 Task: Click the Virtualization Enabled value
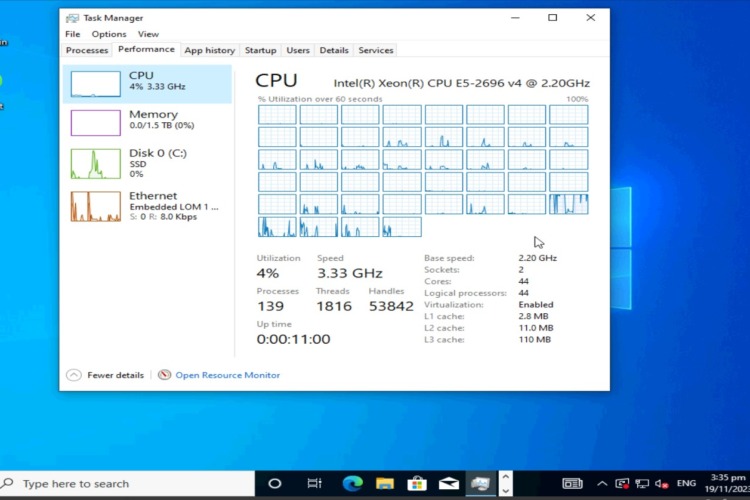(x=536, y=305)
